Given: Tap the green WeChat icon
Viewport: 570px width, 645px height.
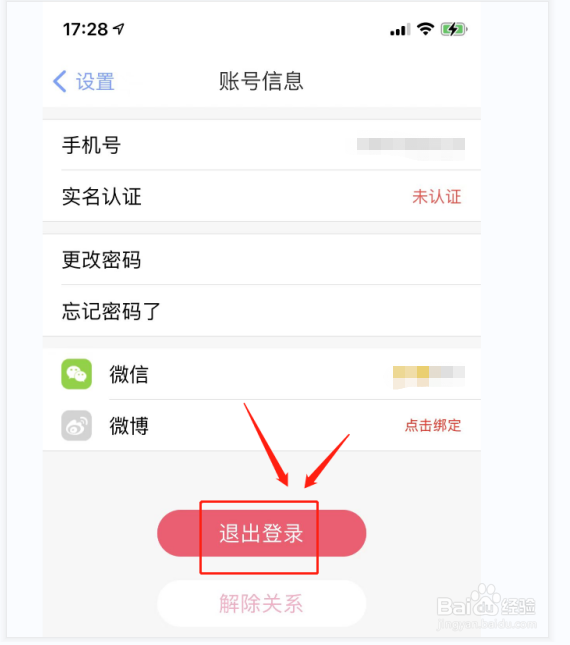Looking at the screenshot, I should click(x=76, y=374).
